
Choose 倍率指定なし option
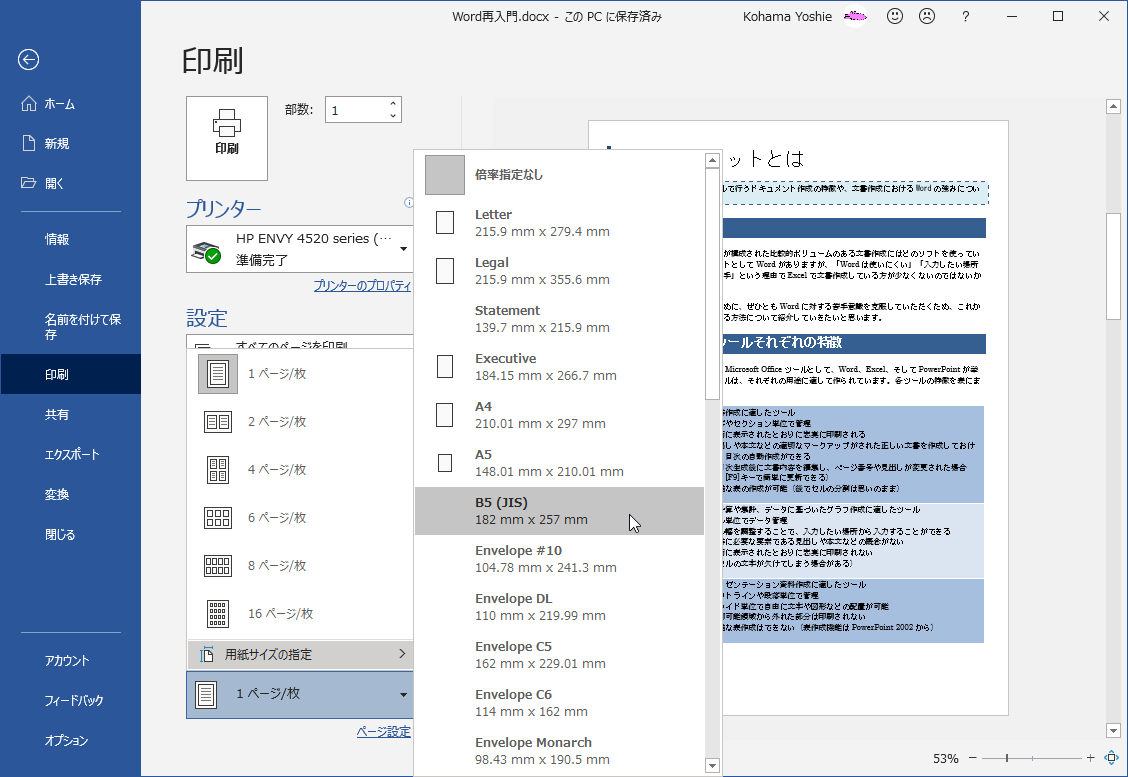[x=560, y=175]
